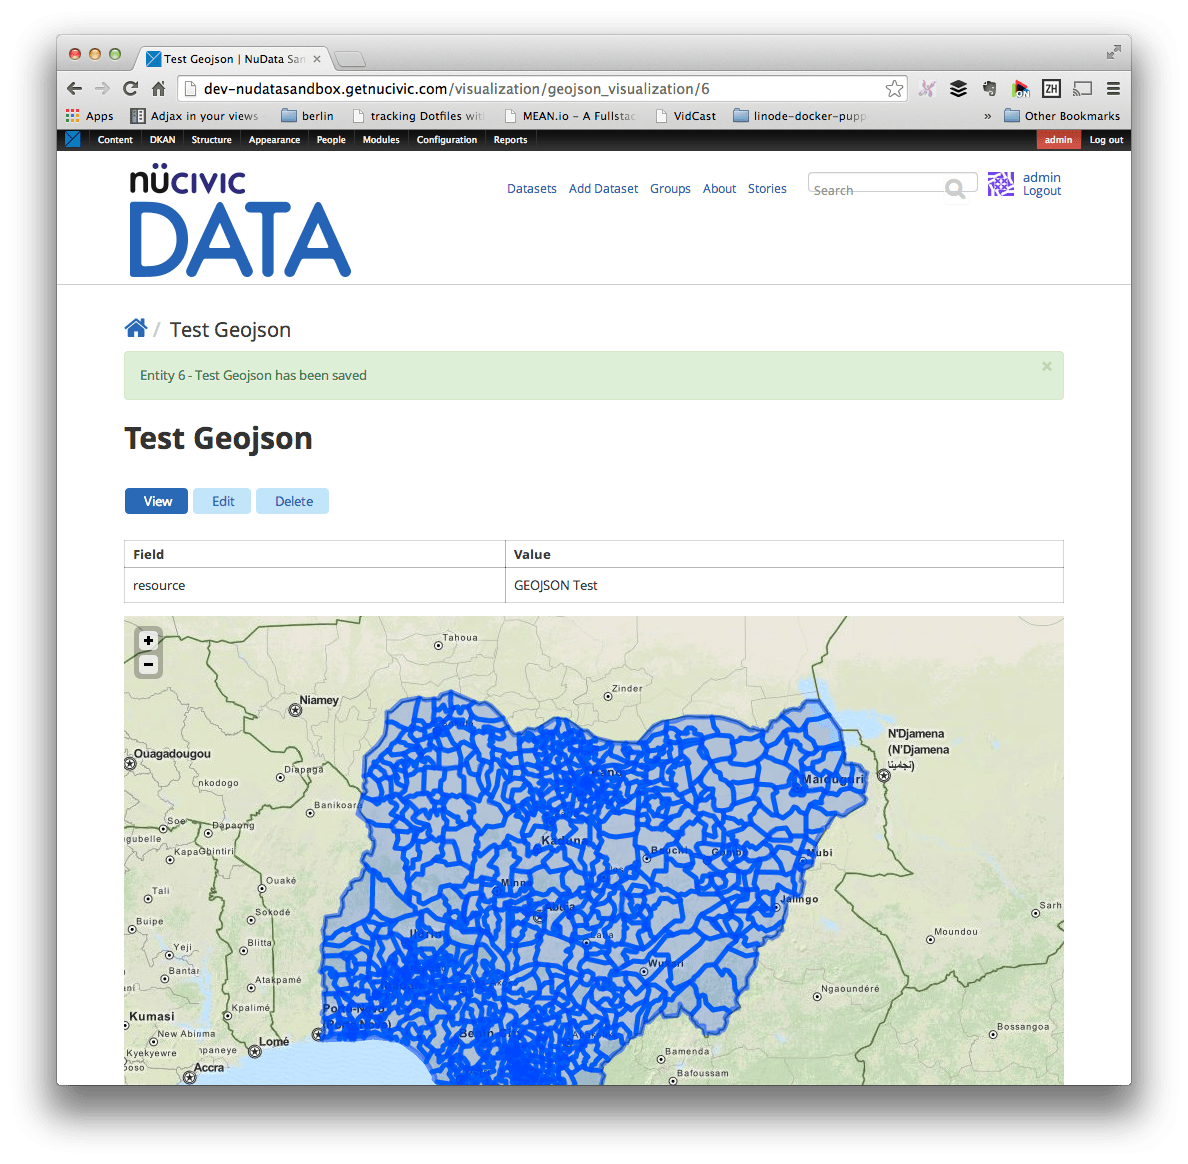Viewport: 1188px width, 1164px height.
Task: Select the View display mode
Action: [x=156, y=500]
